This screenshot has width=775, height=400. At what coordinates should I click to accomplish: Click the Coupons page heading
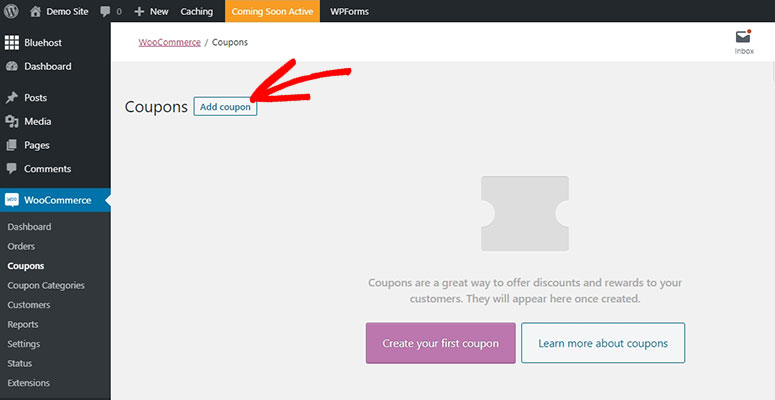(x=156, y=107)
